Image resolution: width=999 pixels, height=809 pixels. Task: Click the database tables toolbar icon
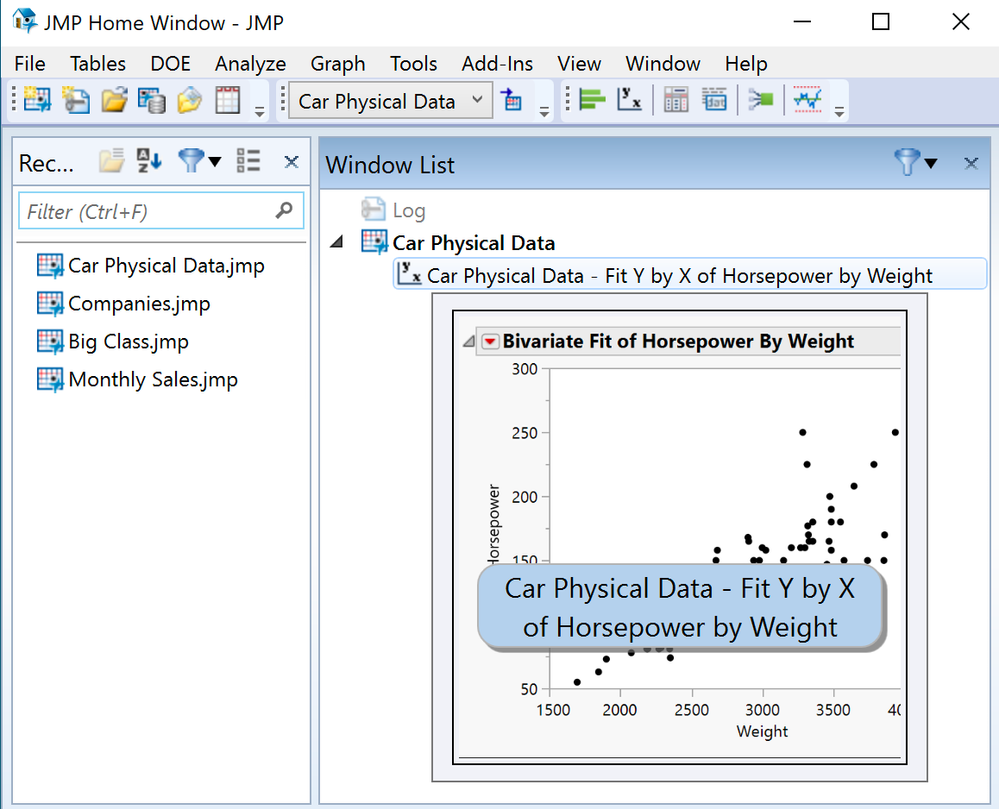click(152, 100)
